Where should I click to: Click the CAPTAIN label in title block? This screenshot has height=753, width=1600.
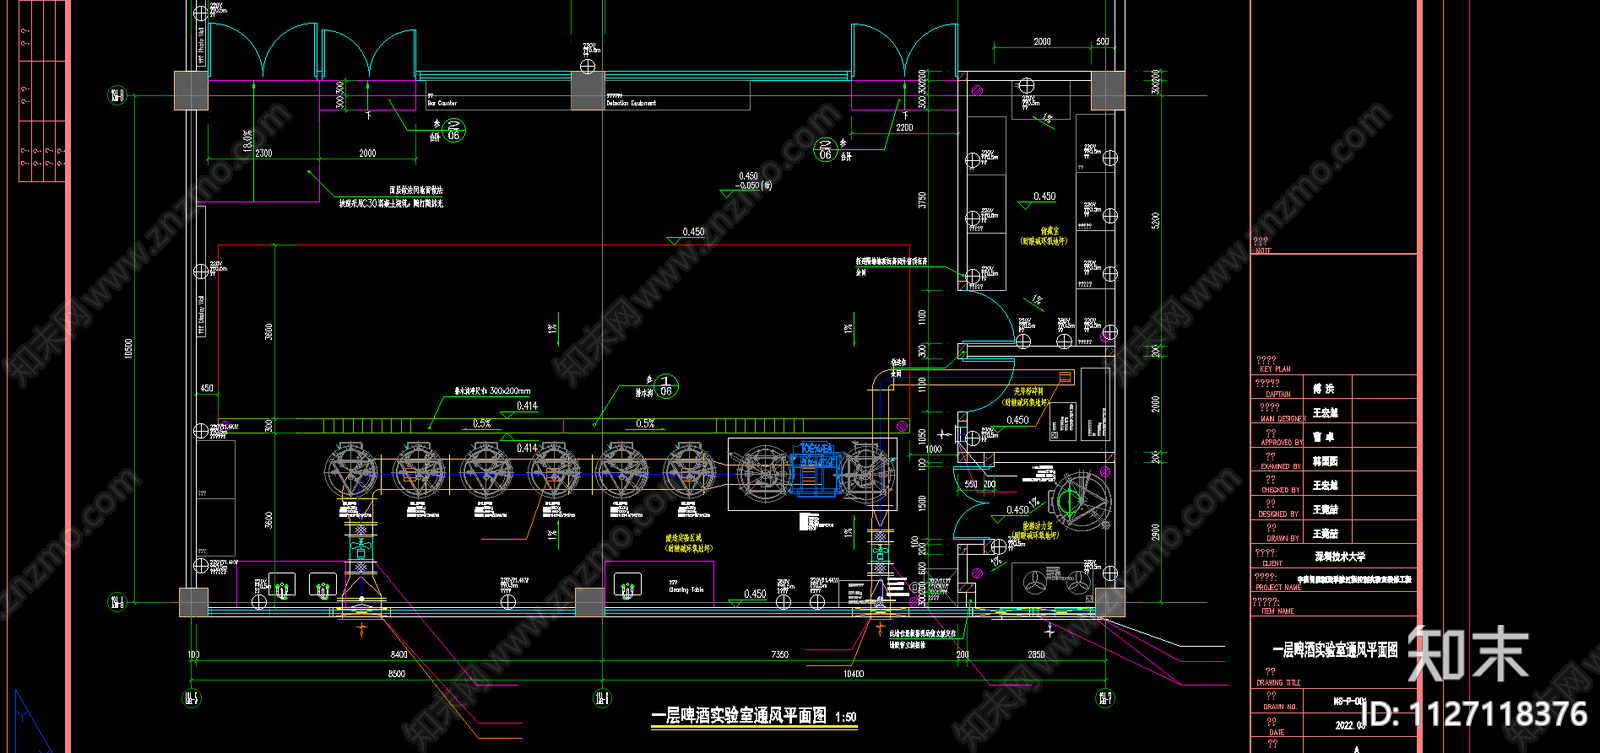click(x=1277, y=394)
